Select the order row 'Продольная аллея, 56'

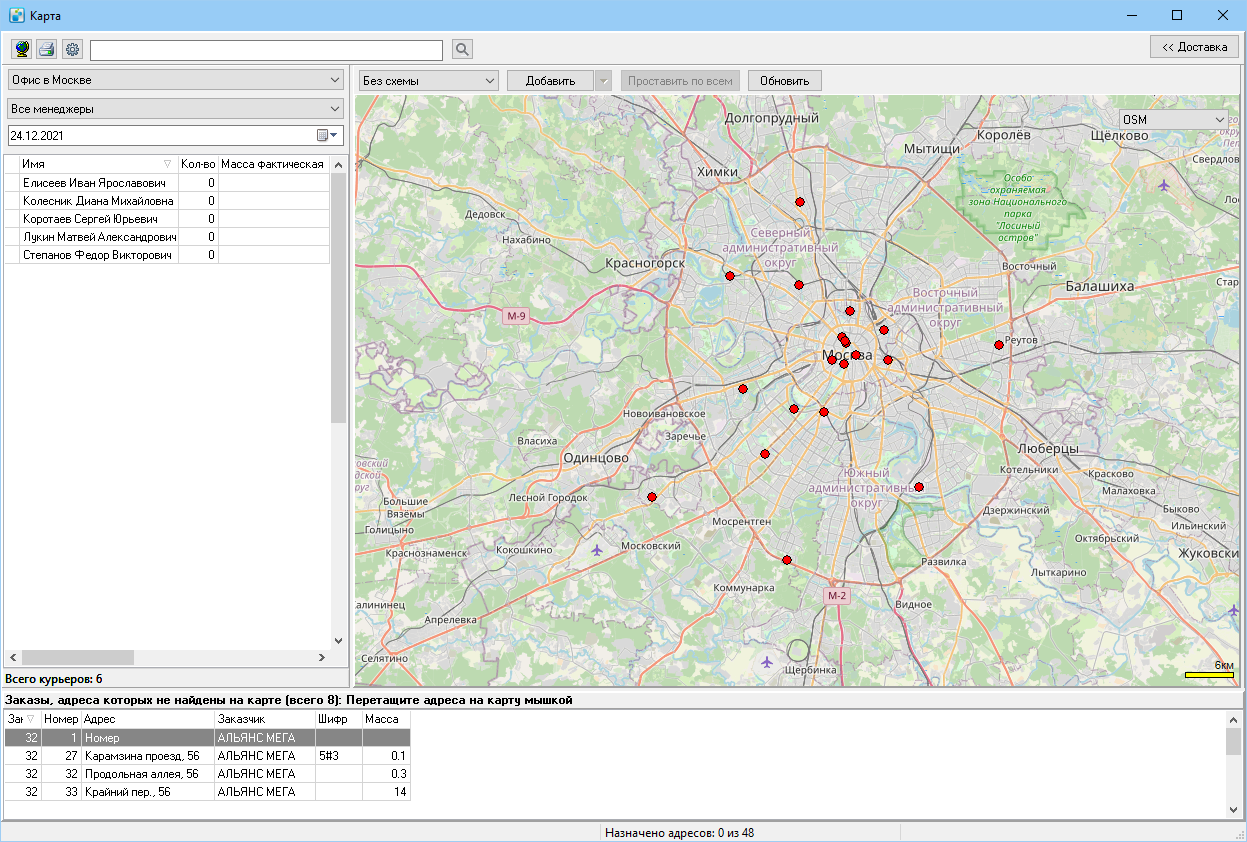click(207, 774)
